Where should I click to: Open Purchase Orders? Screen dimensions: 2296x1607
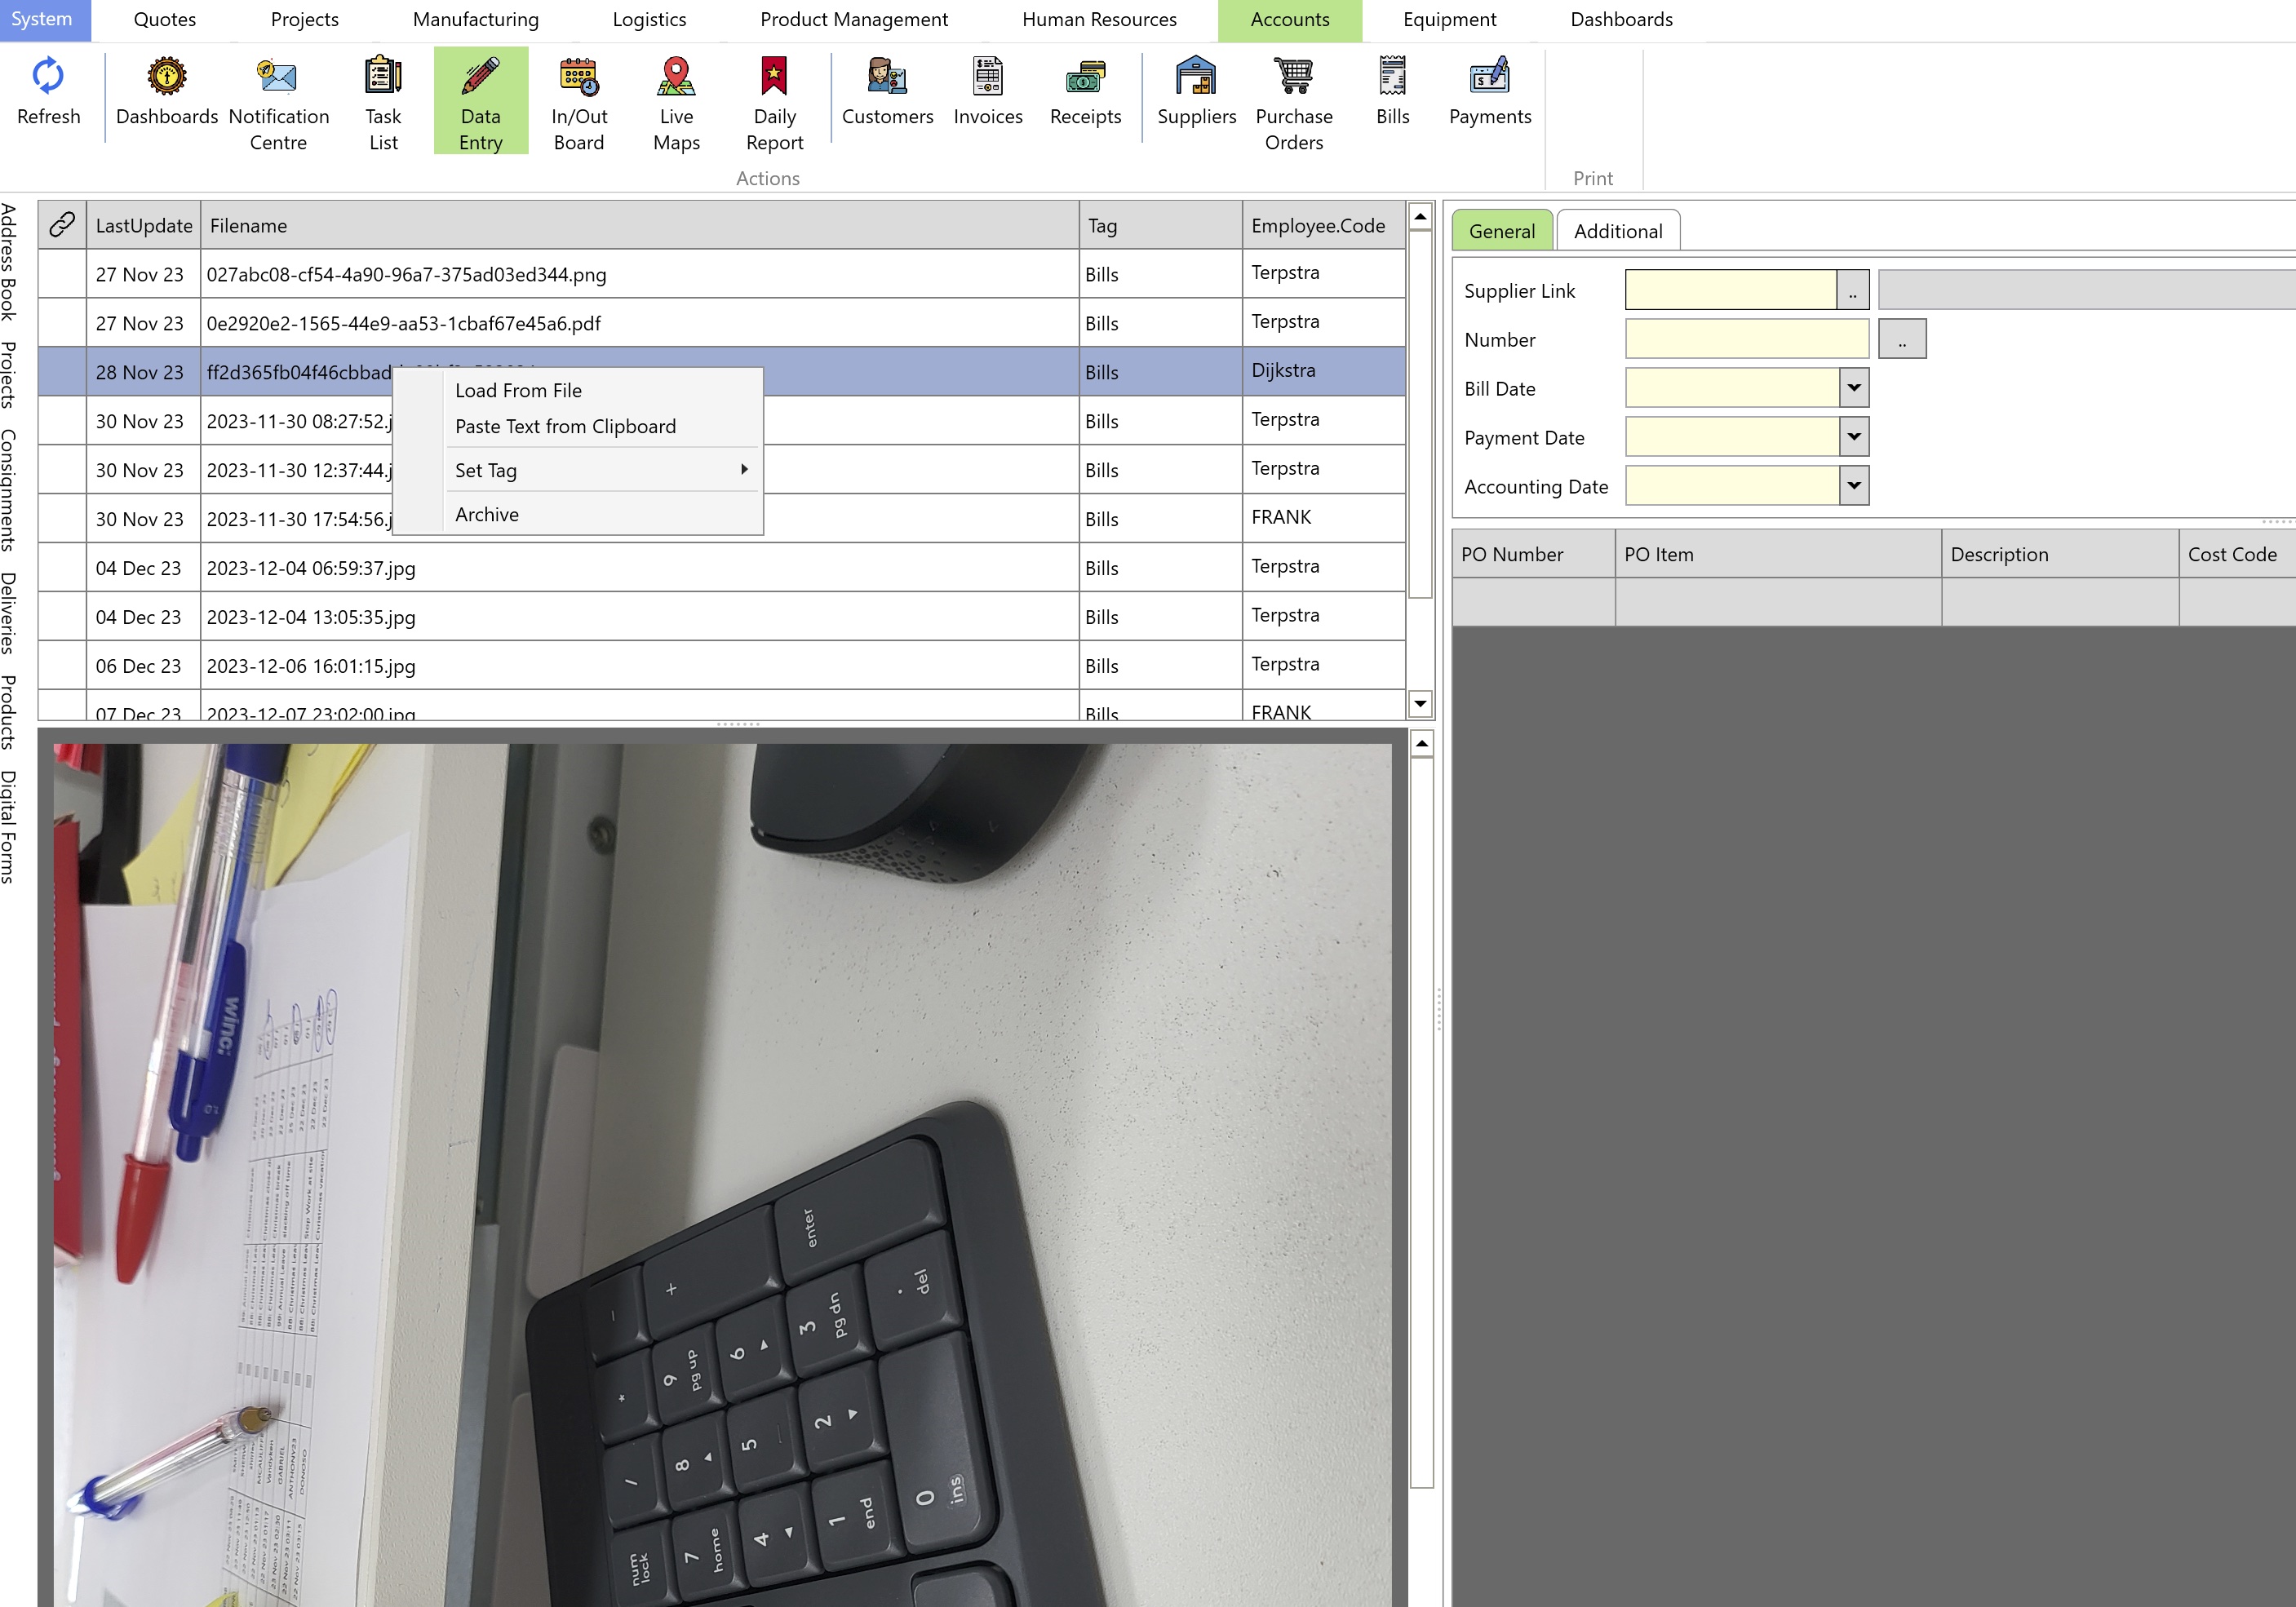pyautogui.click(x=1294, y=102)
